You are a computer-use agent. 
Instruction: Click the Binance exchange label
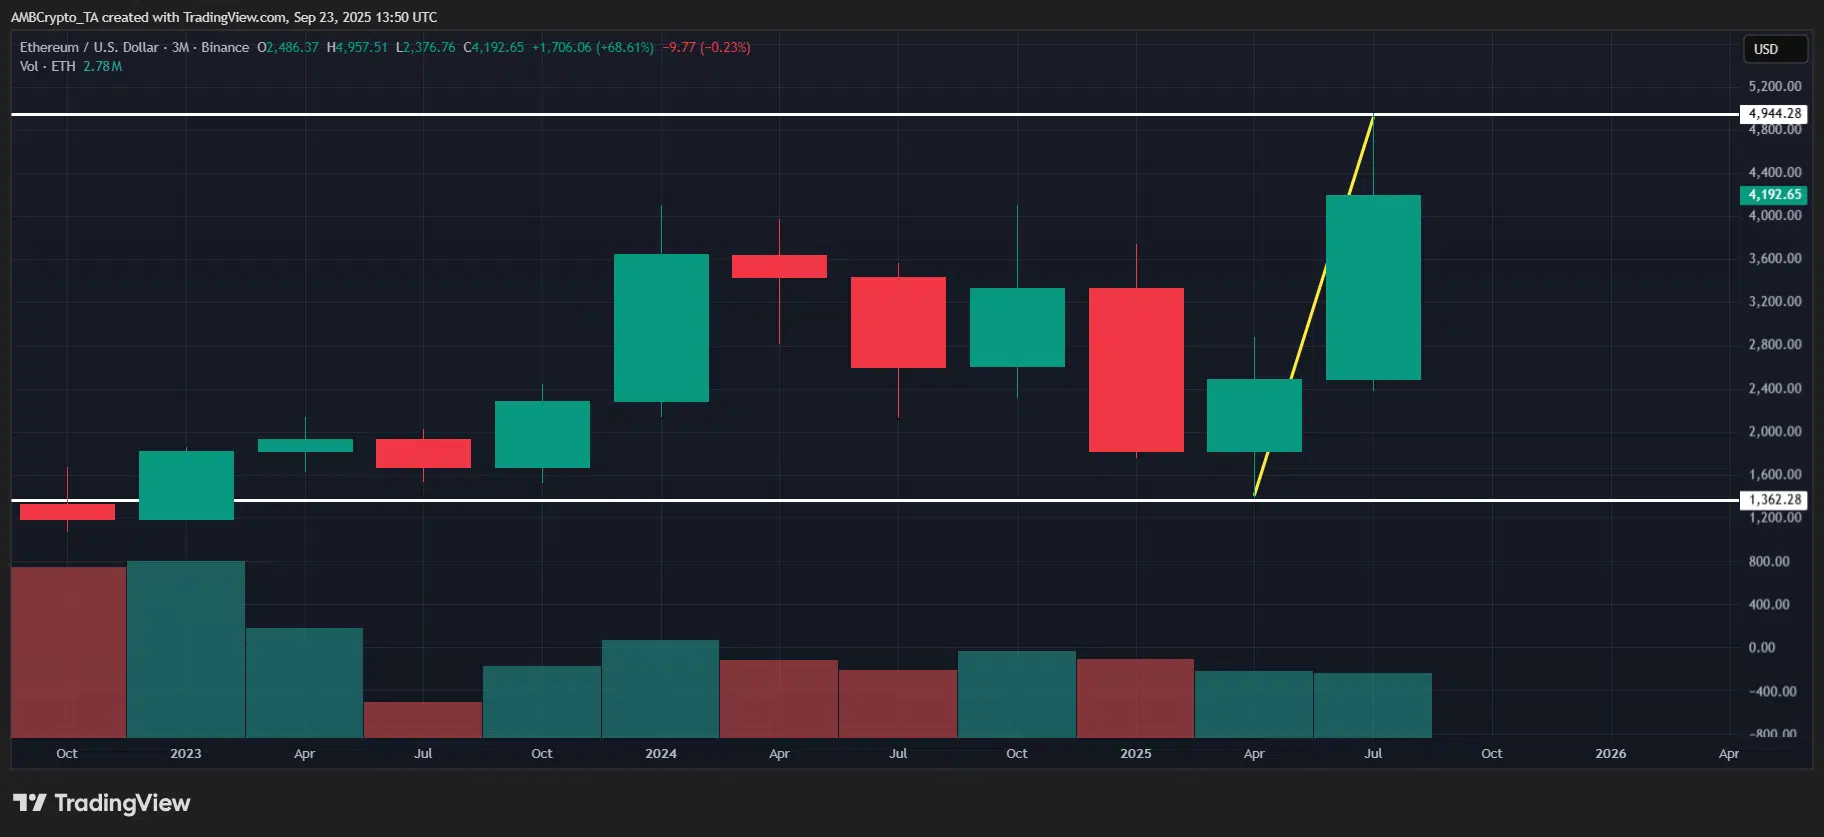point(225,47)
